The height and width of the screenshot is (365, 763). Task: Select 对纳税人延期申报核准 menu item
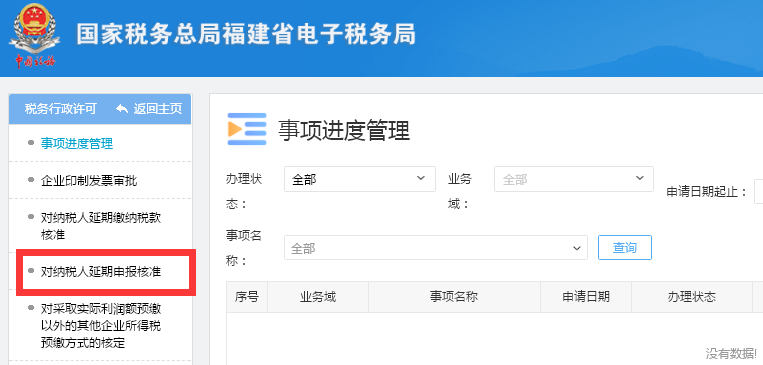[x=101, y=272]
